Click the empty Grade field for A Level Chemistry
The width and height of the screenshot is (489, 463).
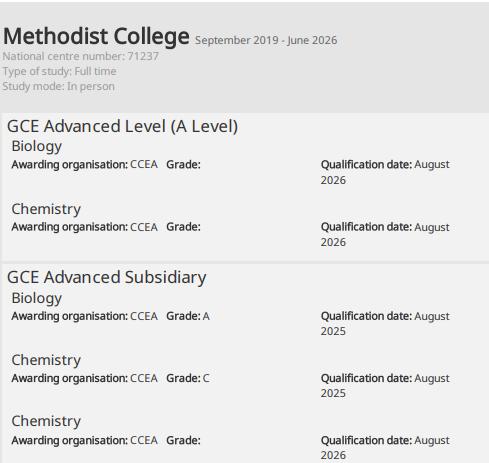click(x=183, y=227)
